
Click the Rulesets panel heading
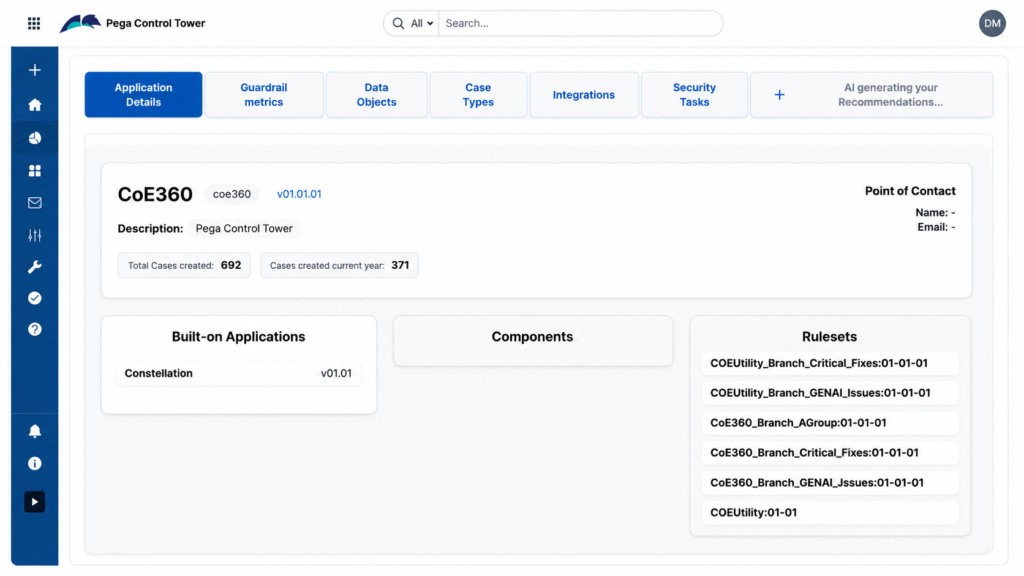point(829,336)
